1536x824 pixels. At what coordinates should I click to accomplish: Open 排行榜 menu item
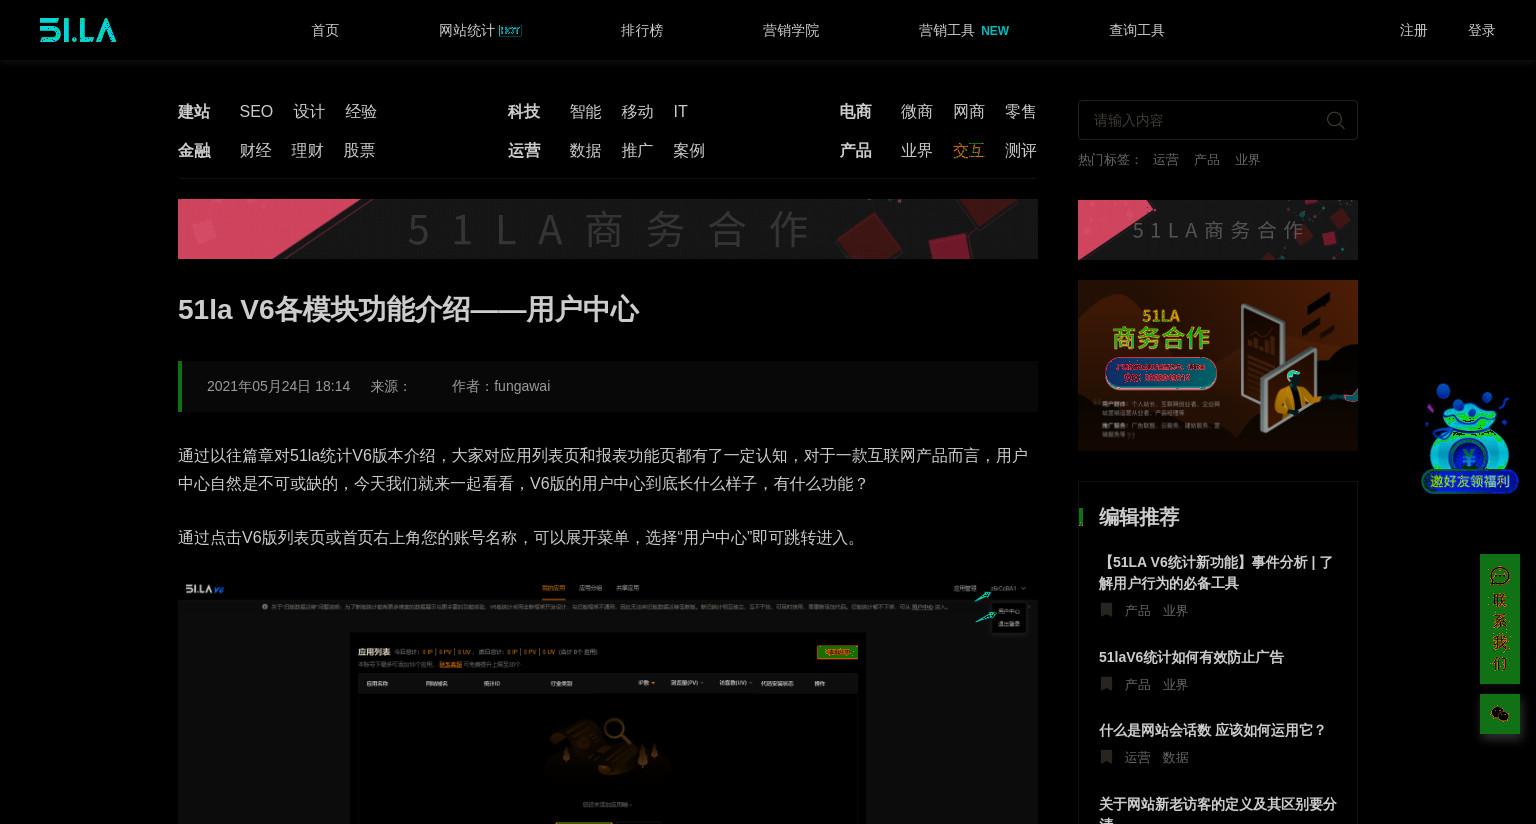642,30
